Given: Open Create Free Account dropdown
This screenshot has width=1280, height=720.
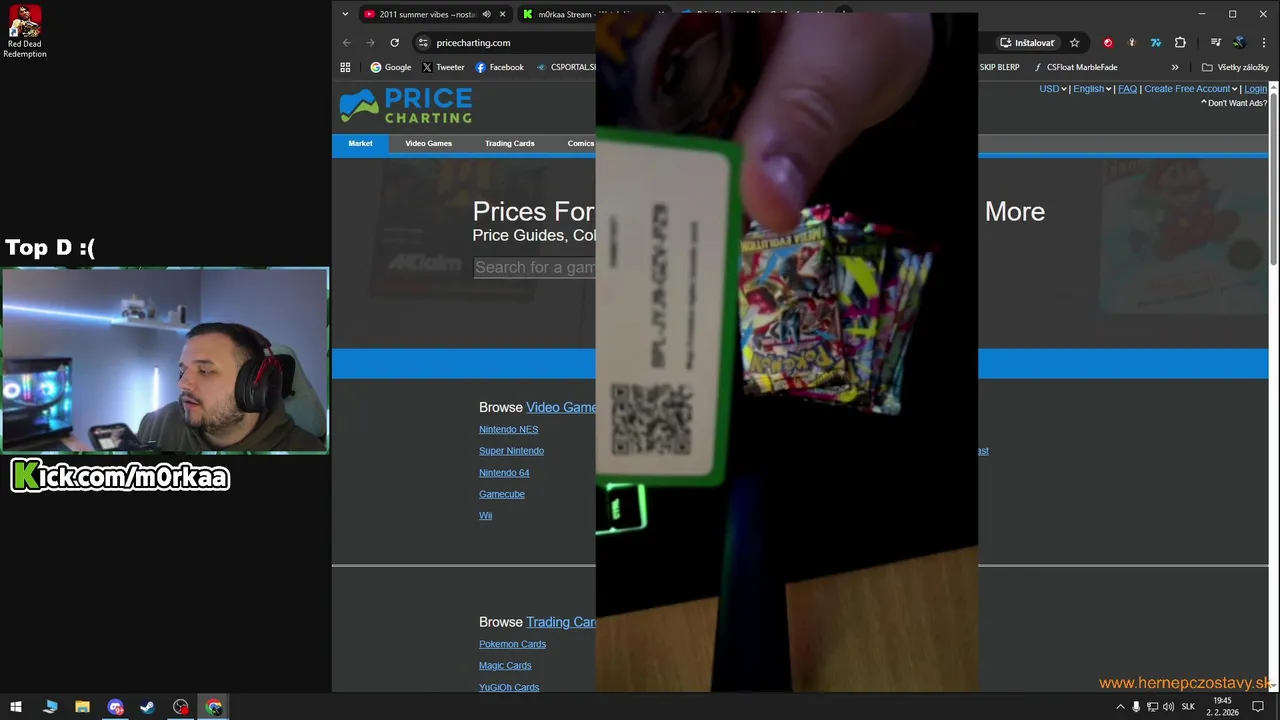Looking at the screenshot, I should point(1191,89).
